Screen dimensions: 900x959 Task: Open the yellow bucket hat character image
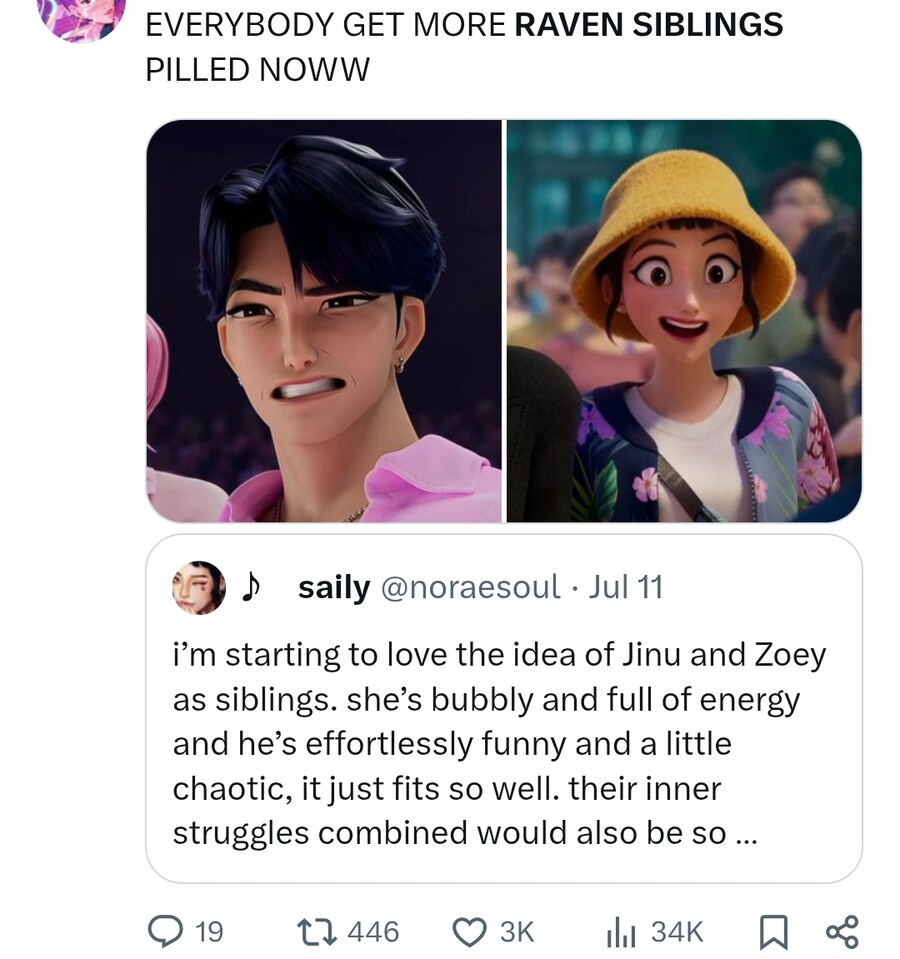(x=684, y=321)
